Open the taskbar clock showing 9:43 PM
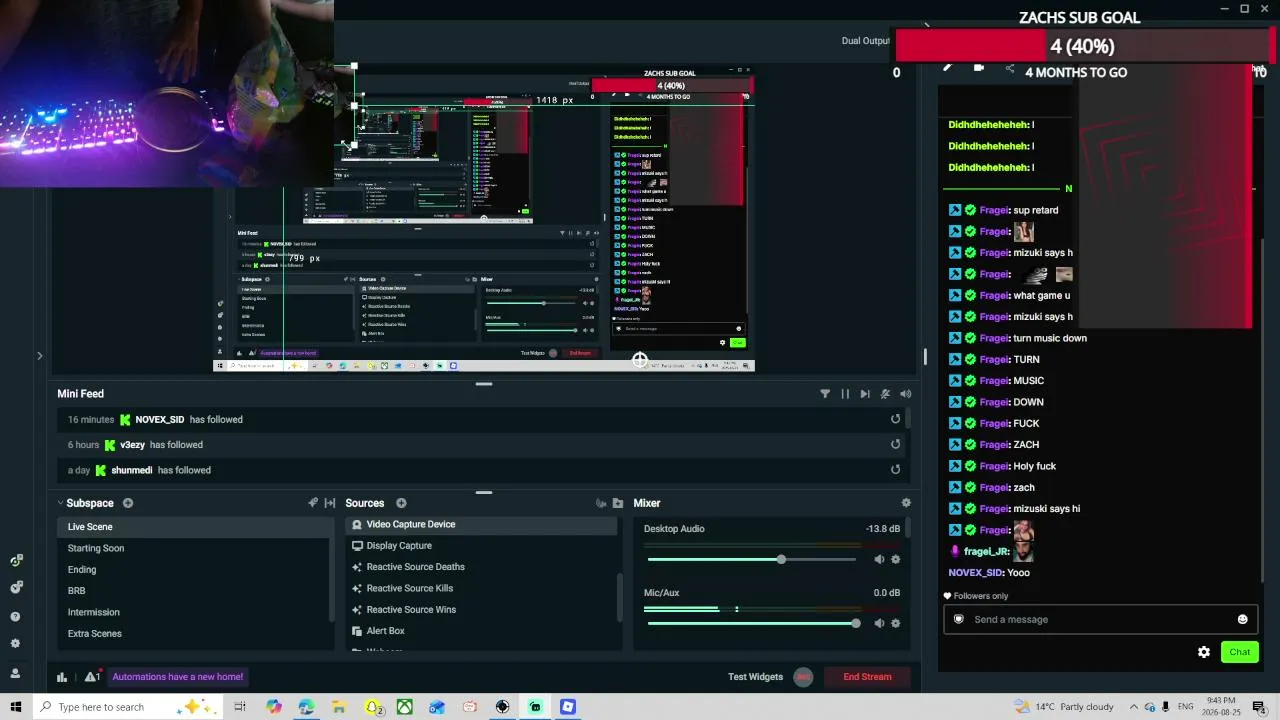The image size is (1280, 720). 1223,707
